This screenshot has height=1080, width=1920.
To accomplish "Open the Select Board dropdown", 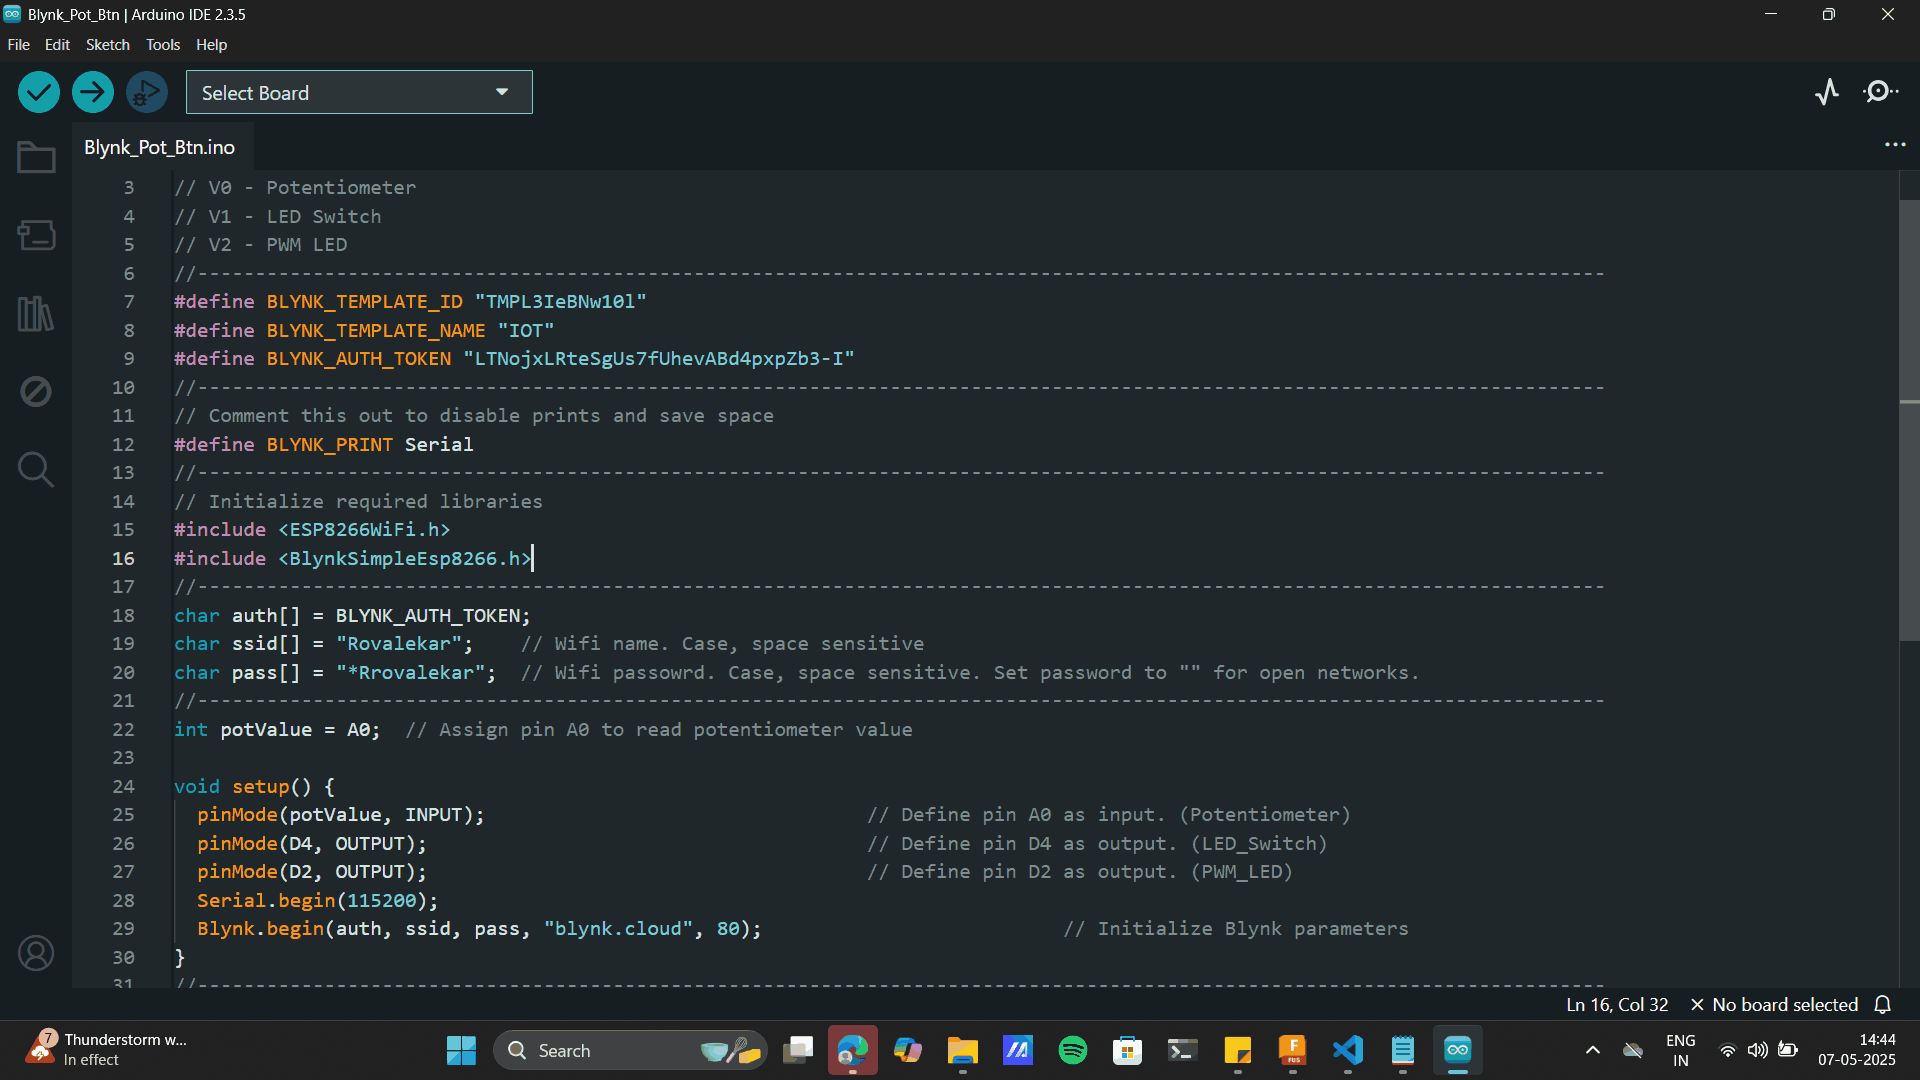I will point(359,92).
